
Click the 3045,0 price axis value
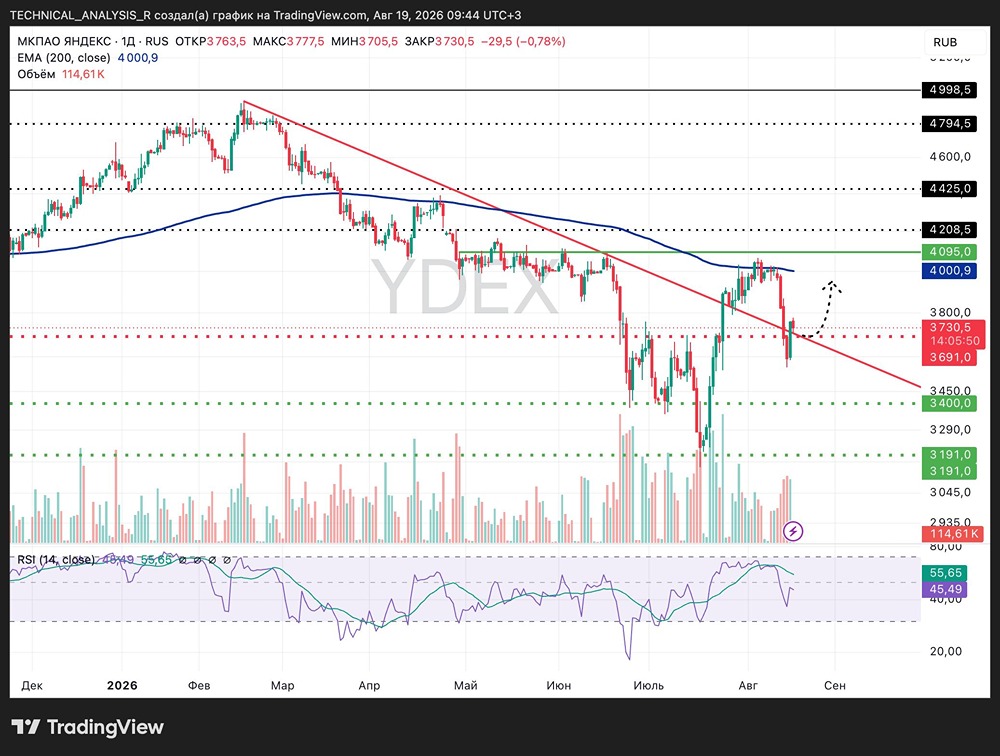[x=950, y=492]
